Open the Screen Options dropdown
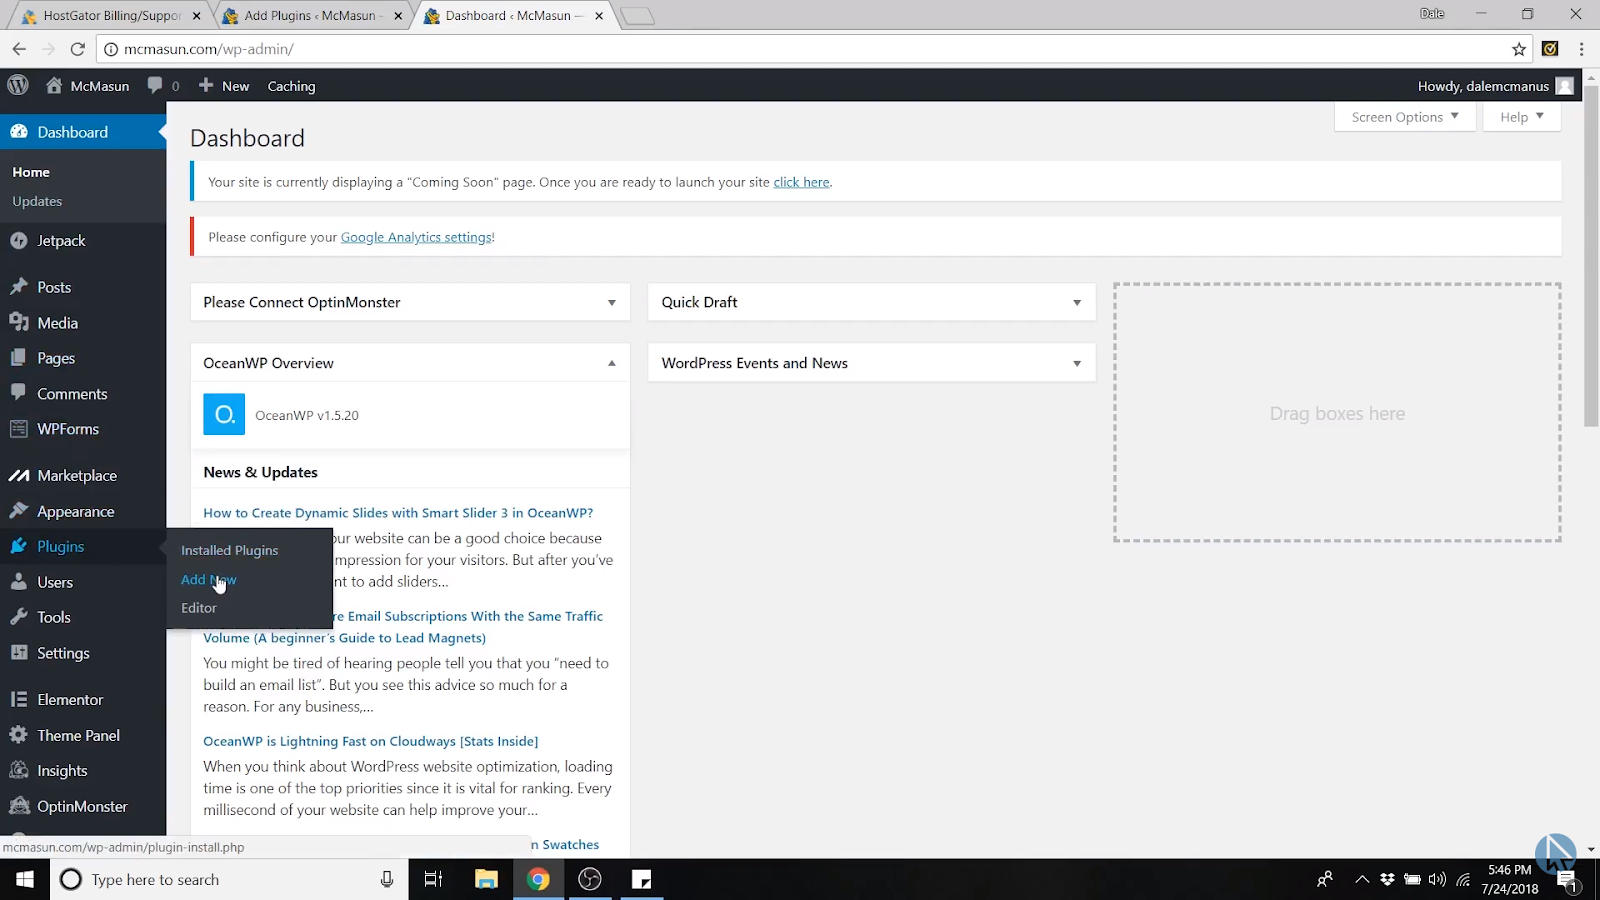 1405,117
